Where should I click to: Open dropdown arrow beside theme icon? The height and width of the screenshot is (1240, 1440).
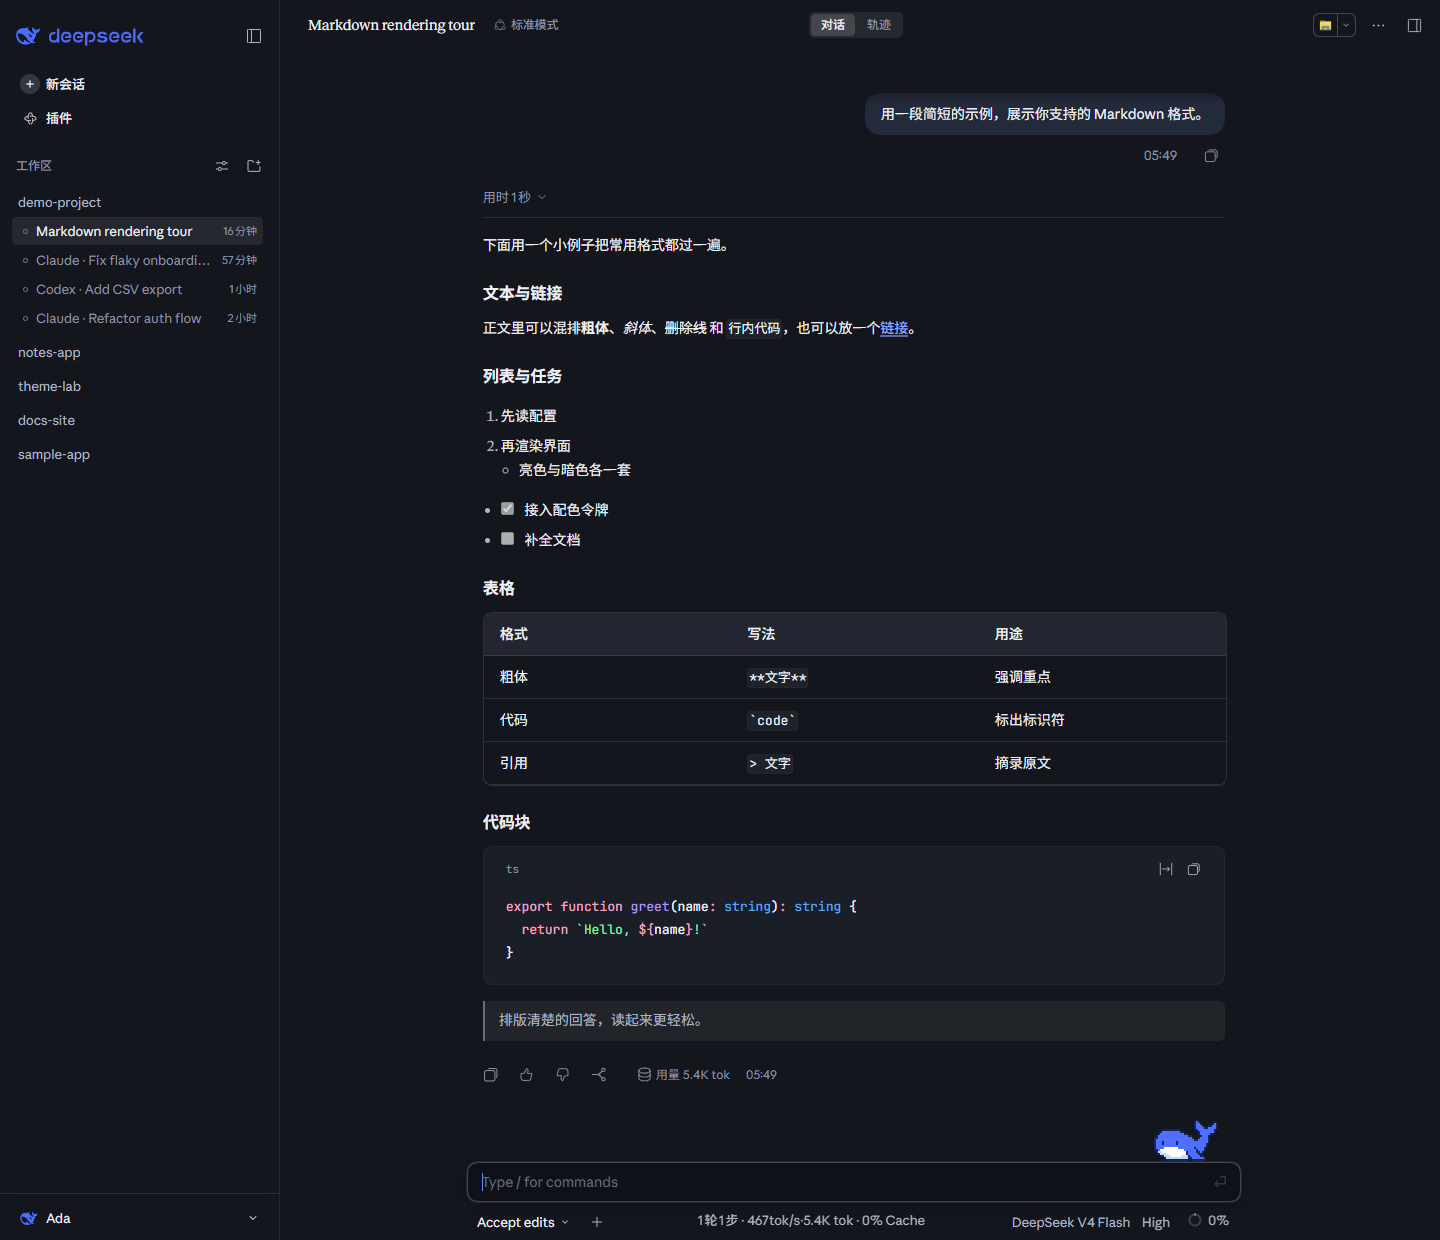tap(1346, 25)
